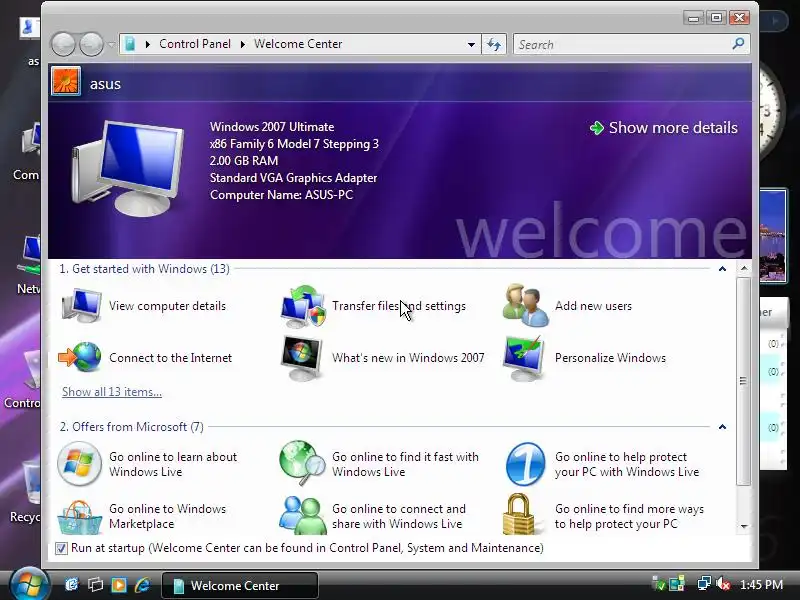
Task: Open the View computer details icon
Action: pos(82,305)
